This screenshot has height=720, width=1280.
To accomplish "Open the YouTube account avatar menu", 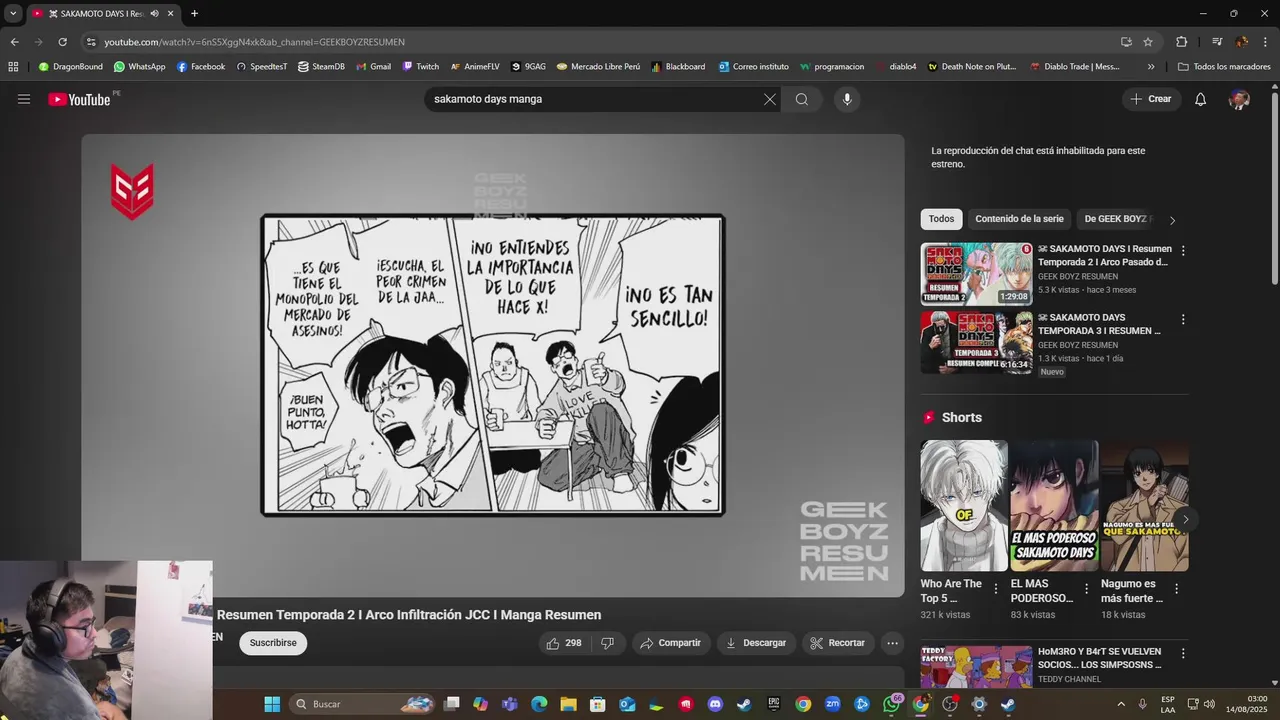I will 1239,99.
